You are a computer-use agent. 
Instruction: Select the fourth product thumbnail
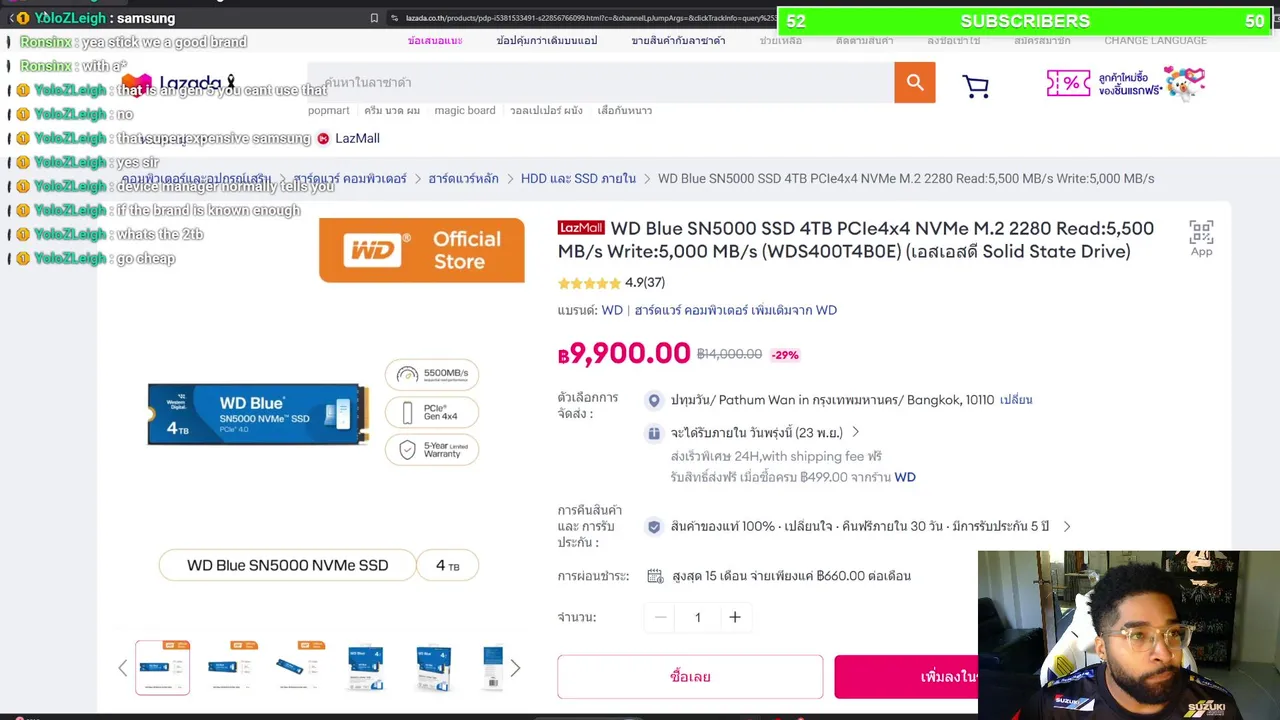coord(365,667)
